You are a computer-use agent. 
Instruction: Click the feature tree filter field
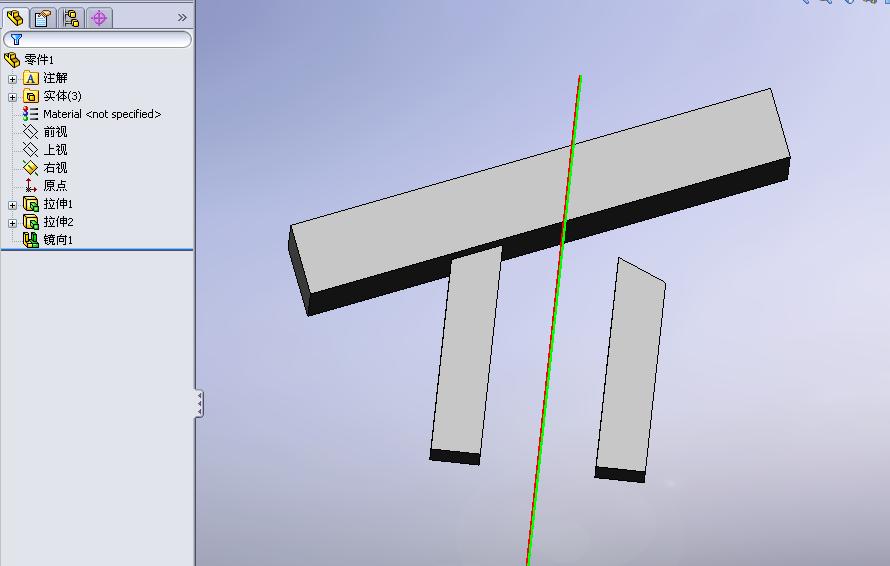tap(97, 39)
